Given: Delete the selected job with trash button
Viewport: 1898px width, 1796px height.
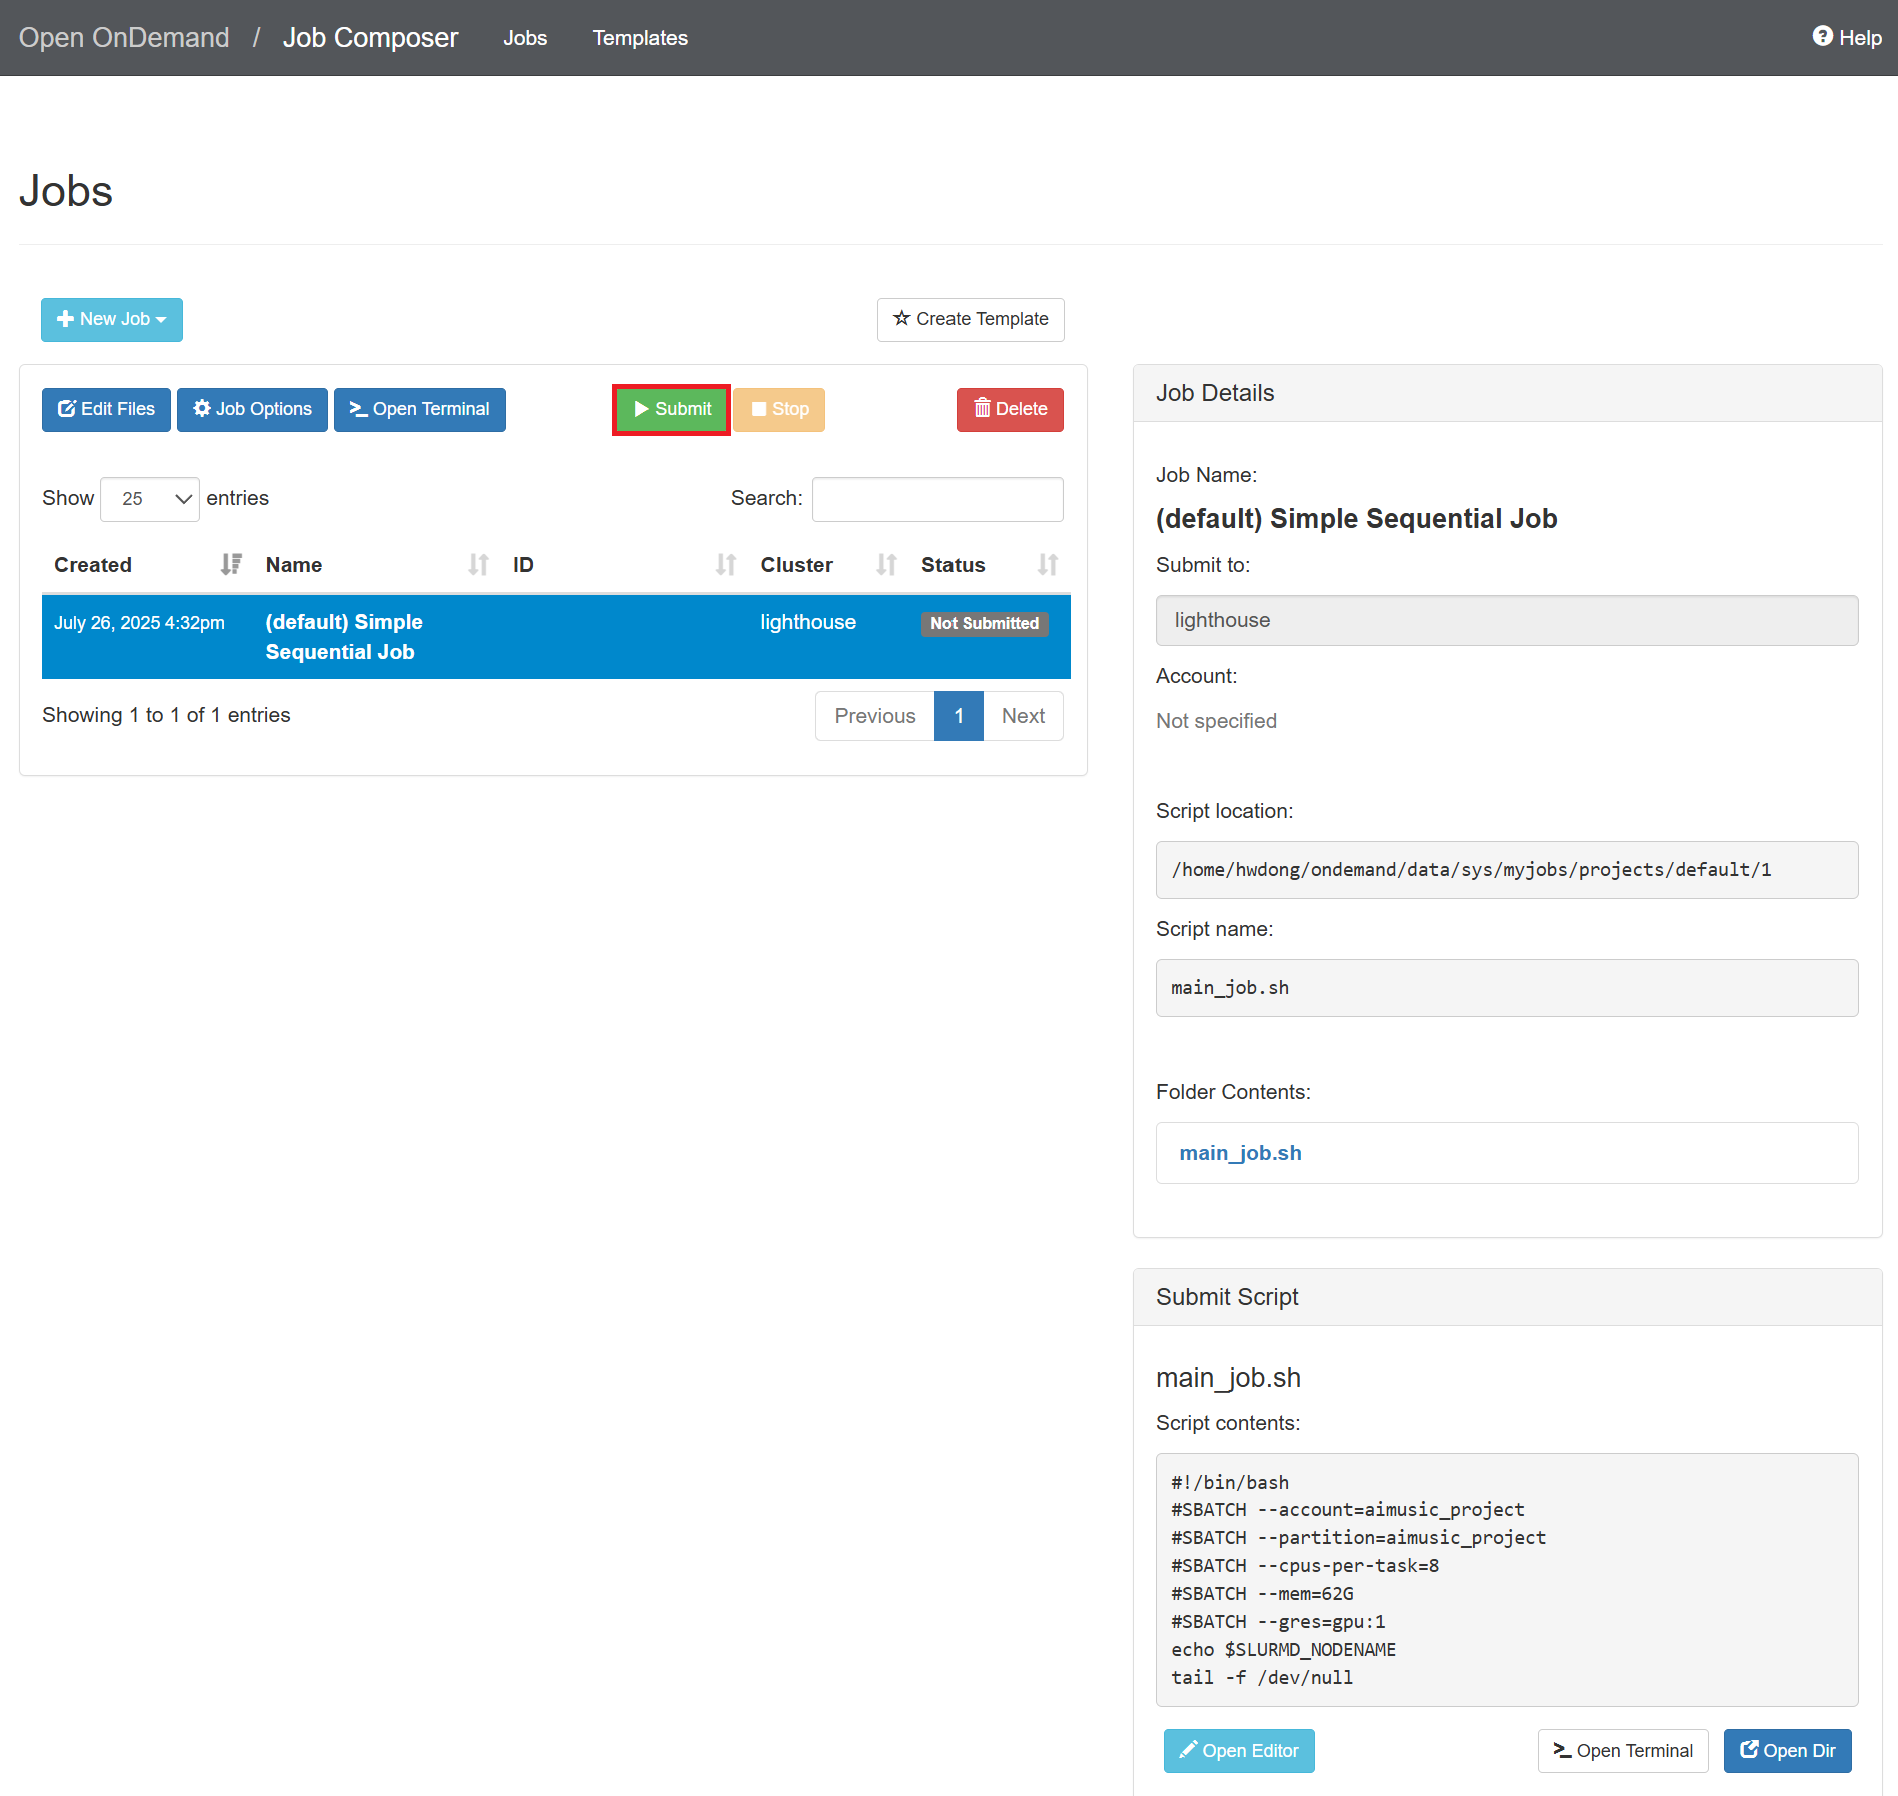Looking at the screenshot, I should tap(1009, 409).
